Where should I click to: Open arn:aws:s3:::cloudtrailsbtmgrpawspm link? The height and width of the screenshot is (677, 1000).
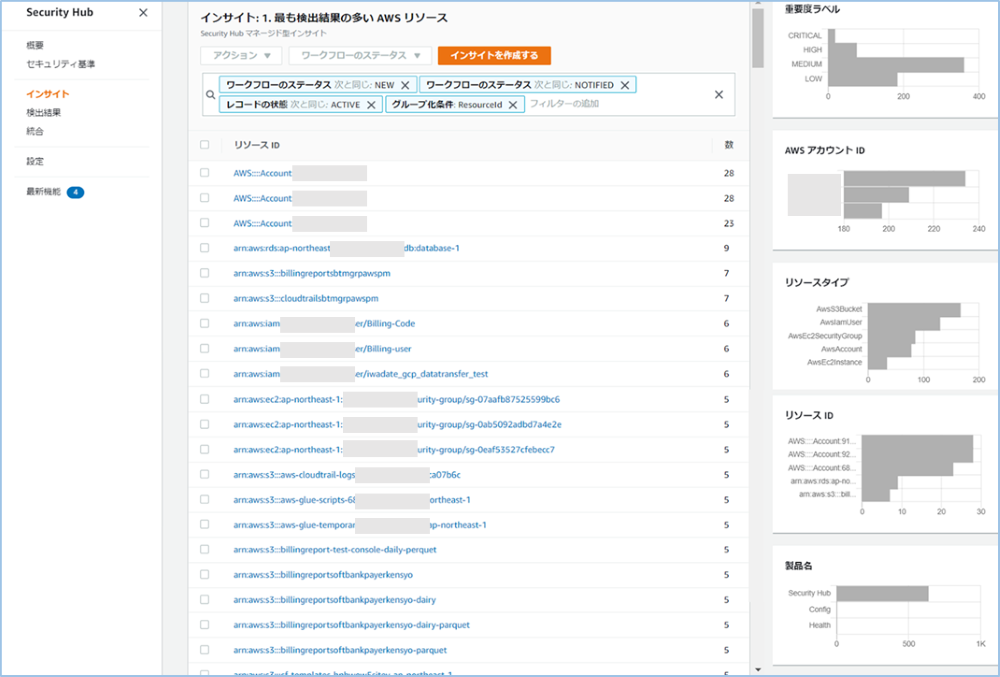tap(305, 298)
